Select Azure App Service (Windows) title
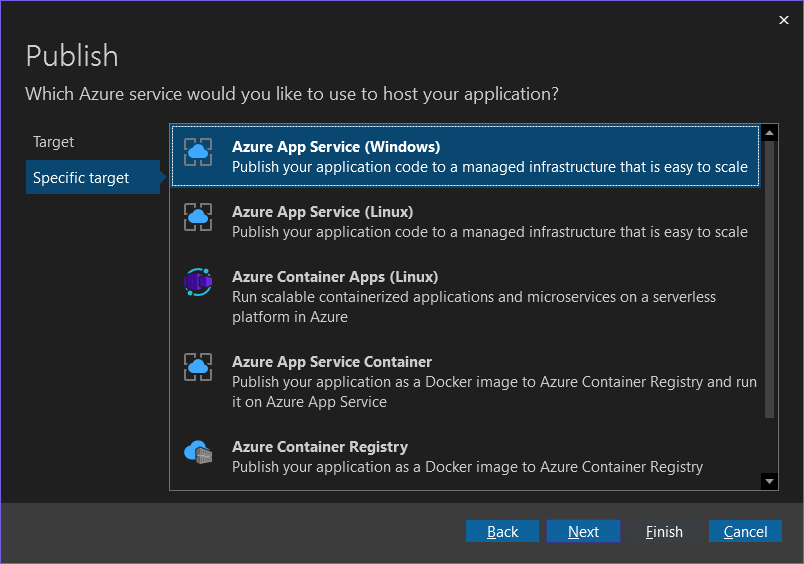The height and width of the screenshot is (564, 804). coord(335,147)
